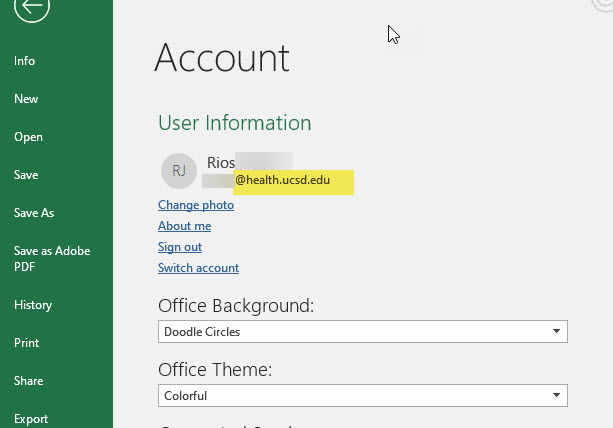The width and height of the screenshot is (613, 428).
Task: Select Save As option
Action: point(34,213)
